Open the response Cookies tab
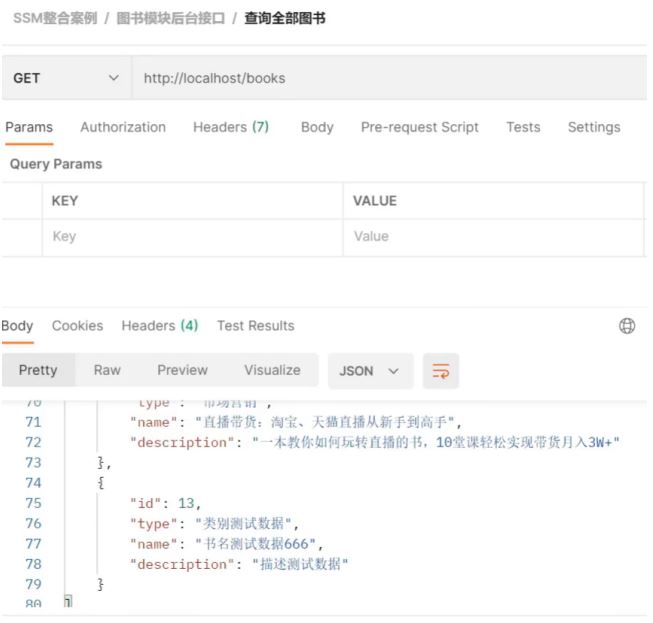Screen dimensions: 653x623 77,326
